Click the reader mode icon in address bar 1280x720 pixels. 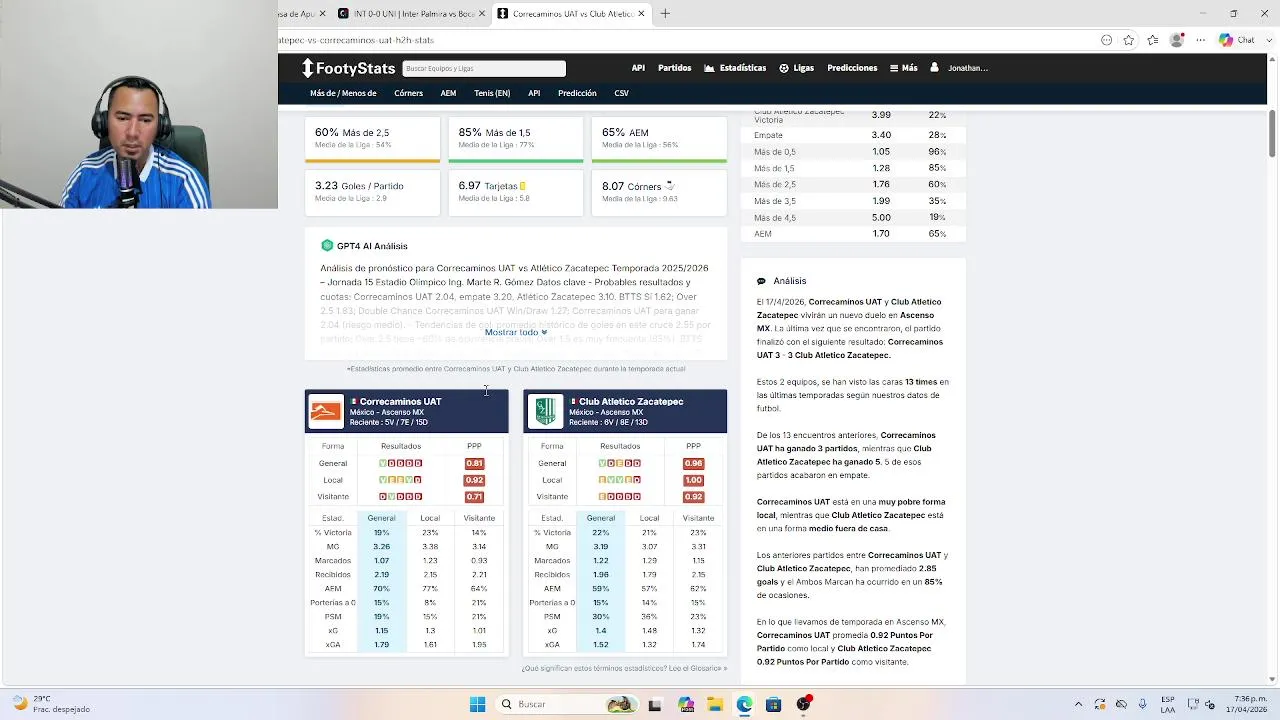1106,40
